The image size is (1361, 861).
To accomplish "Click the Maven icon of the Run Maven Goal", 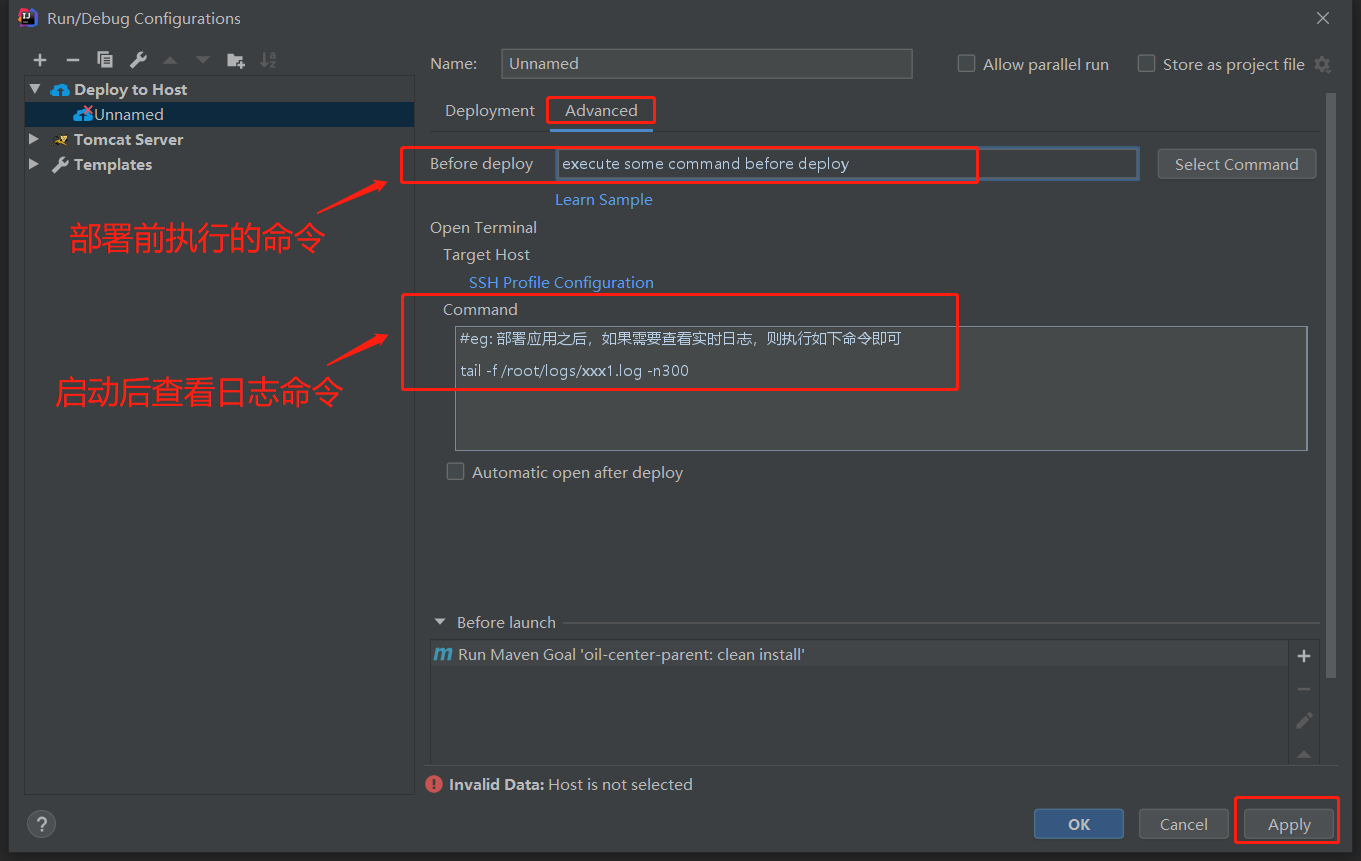I will (x=443, y=654).
